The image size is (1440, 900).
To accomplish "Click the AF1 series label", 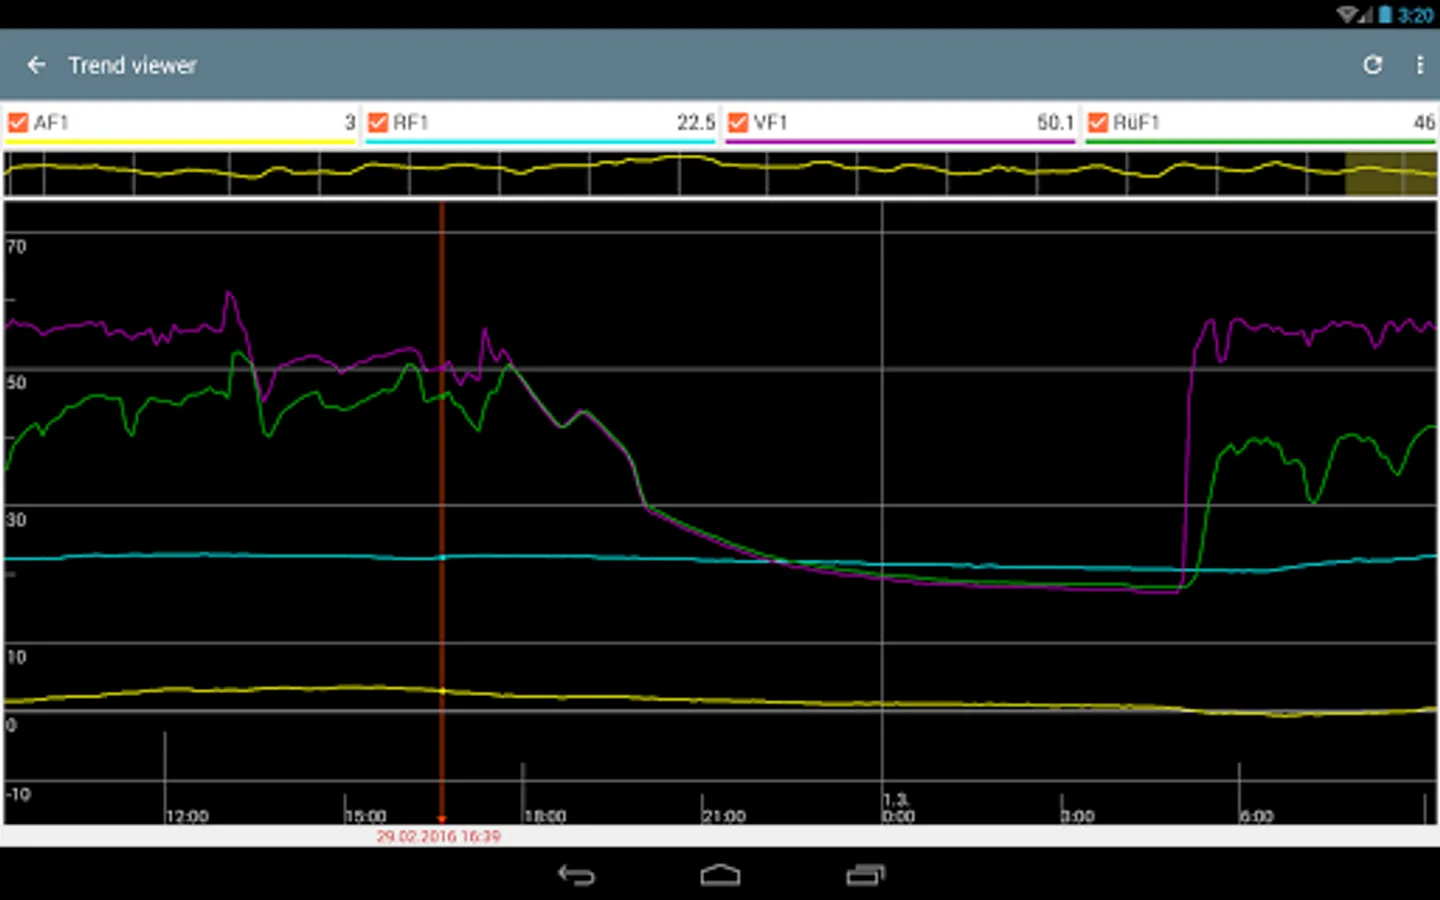I will tap(51, 122).
